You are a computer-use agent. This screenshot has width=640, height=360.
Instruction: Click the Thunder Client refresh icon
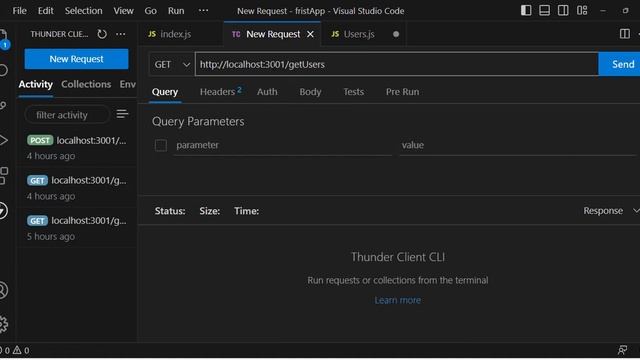click(x=102, y=34)
